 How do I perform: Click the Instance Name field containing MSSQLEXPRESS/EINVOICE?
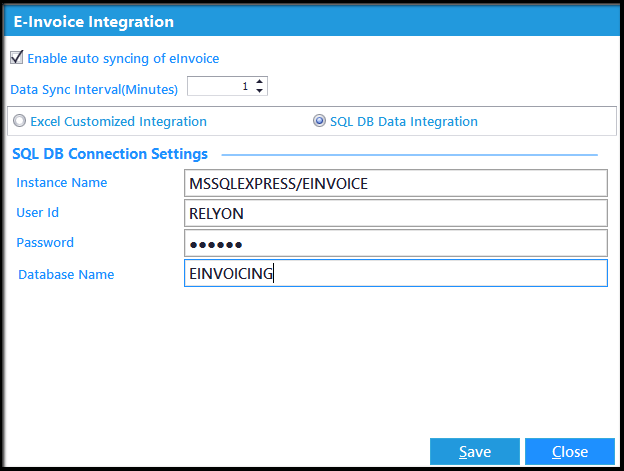click(396, 183)
